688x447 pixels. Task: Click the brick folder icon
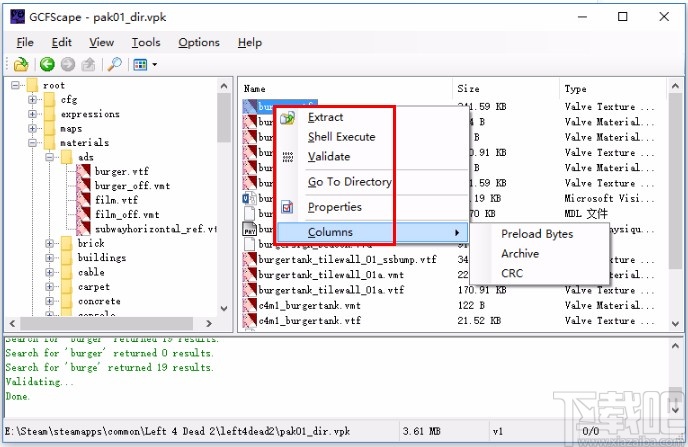click(67, 243)
